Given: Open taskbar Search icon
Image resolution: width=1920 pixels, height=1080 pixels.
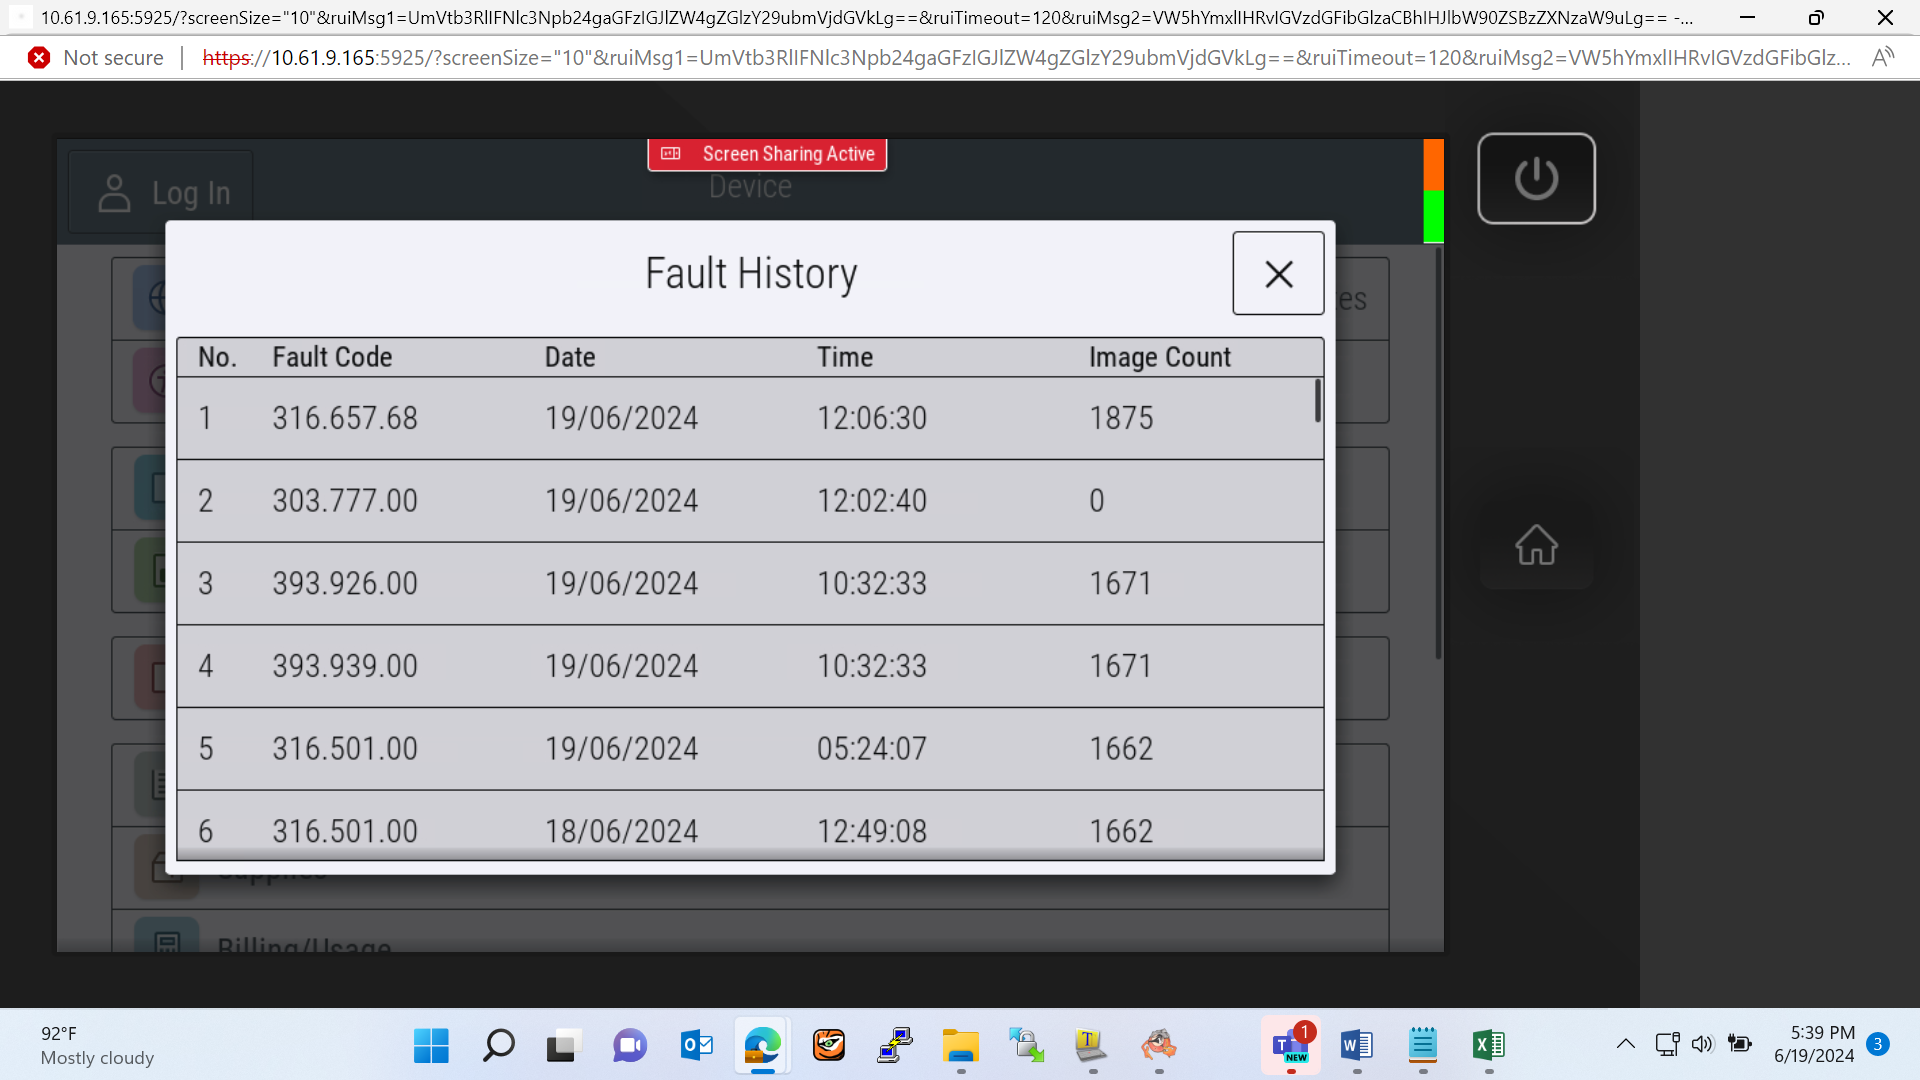Looking at the screenshot, I should click(498, 1046).
